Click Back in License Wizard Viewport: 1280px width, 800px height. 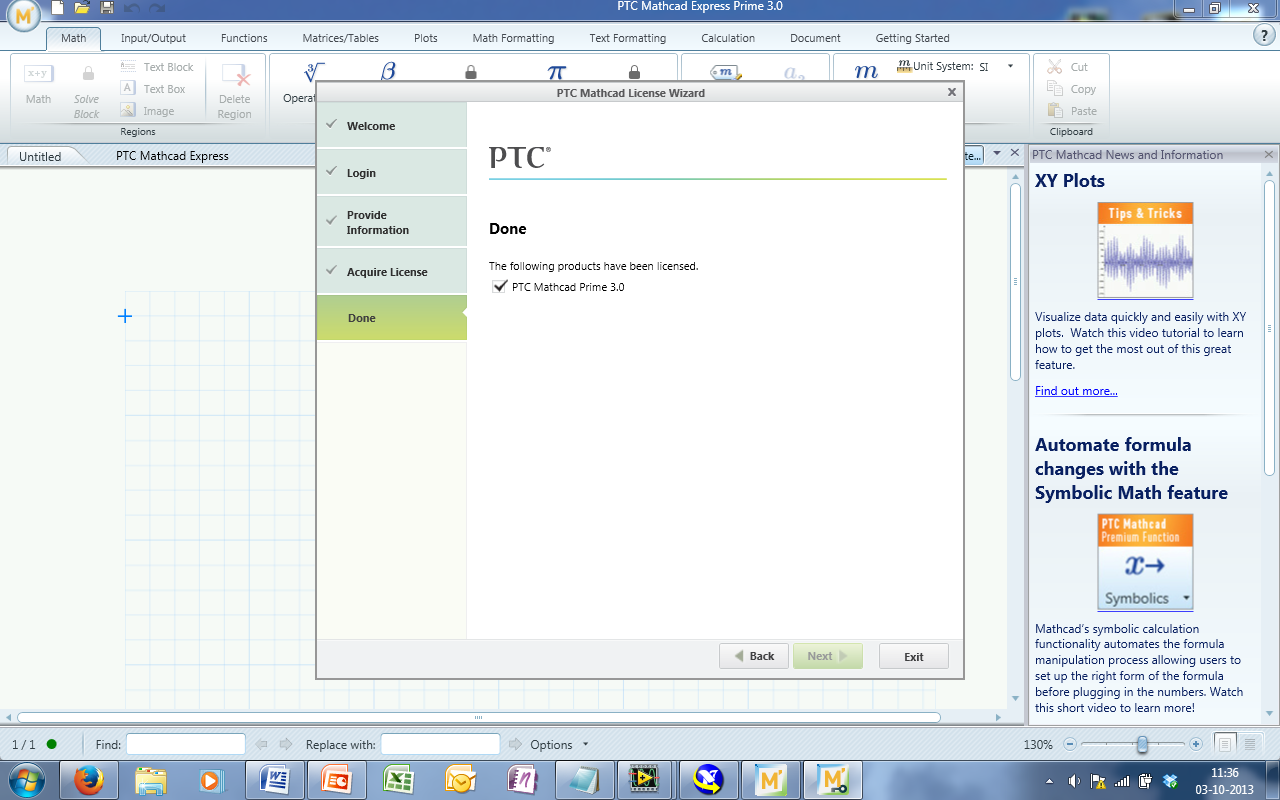[754, 656]
